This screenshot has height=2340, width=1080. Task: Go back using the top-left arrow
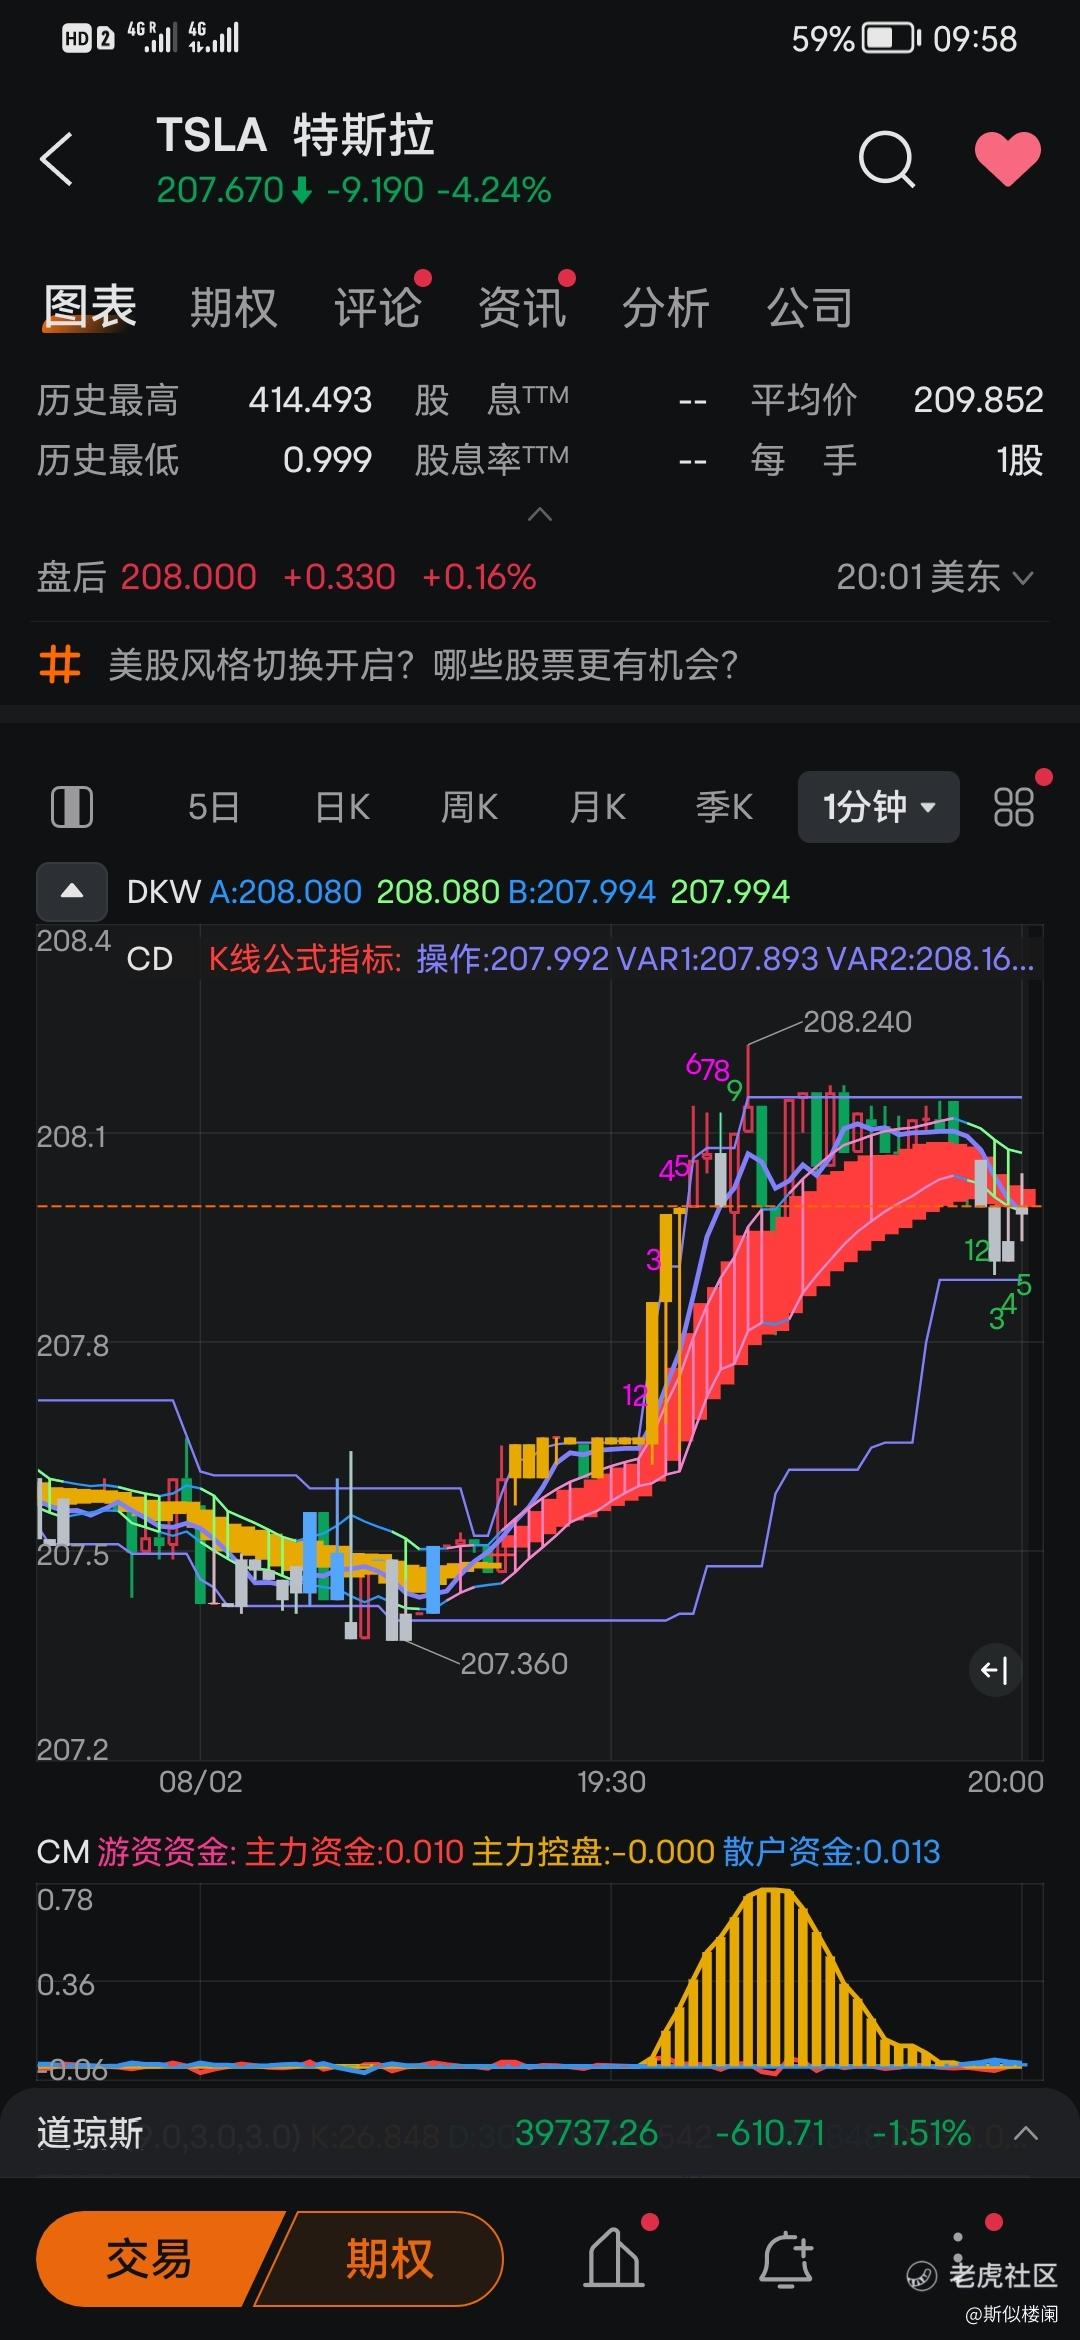[56, 159]
